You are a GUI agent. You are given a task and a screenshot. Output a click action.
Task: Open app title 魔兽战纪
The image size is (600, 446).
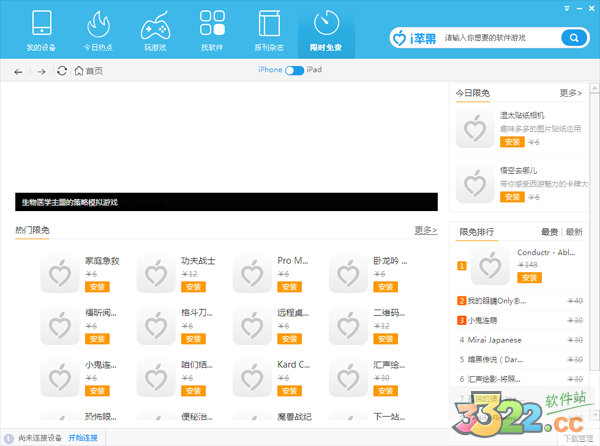[x=295, y=417]
